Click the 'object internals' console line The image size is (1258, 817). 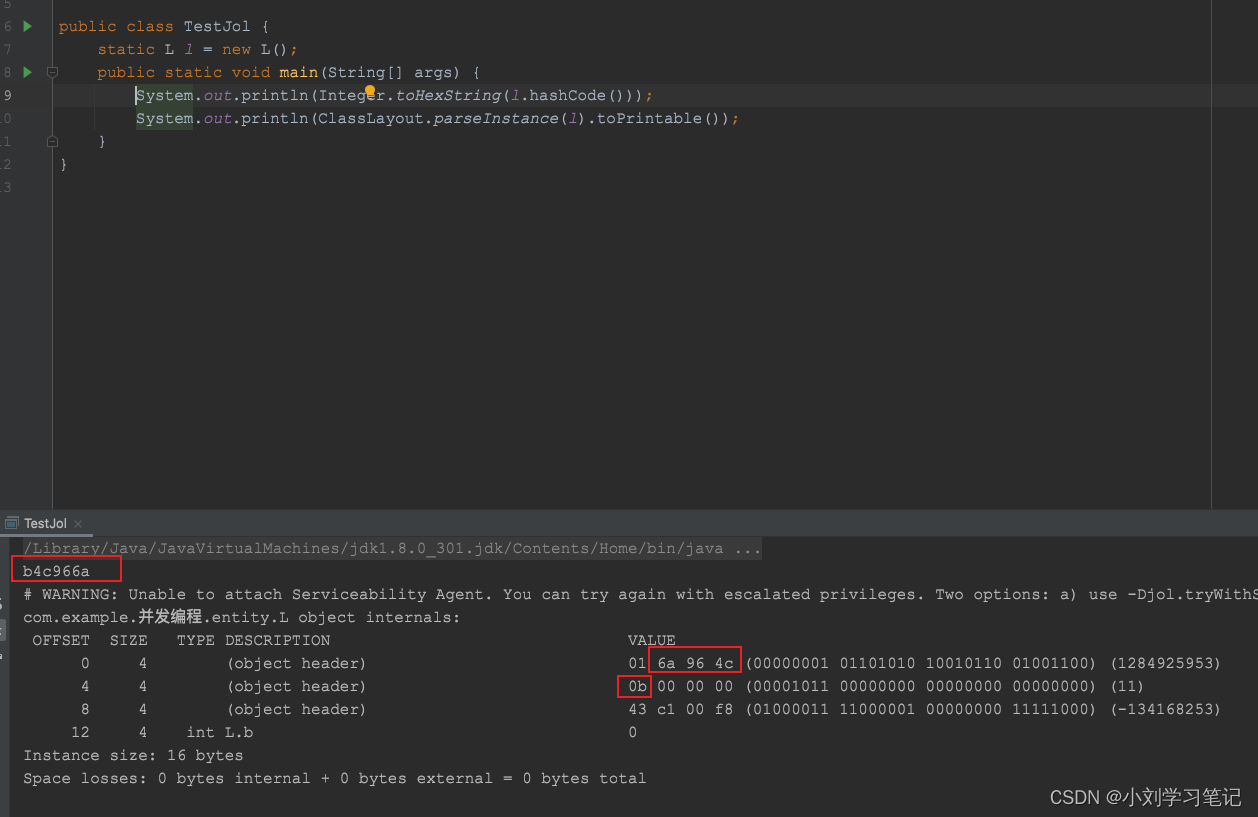[x=242, y=617]
